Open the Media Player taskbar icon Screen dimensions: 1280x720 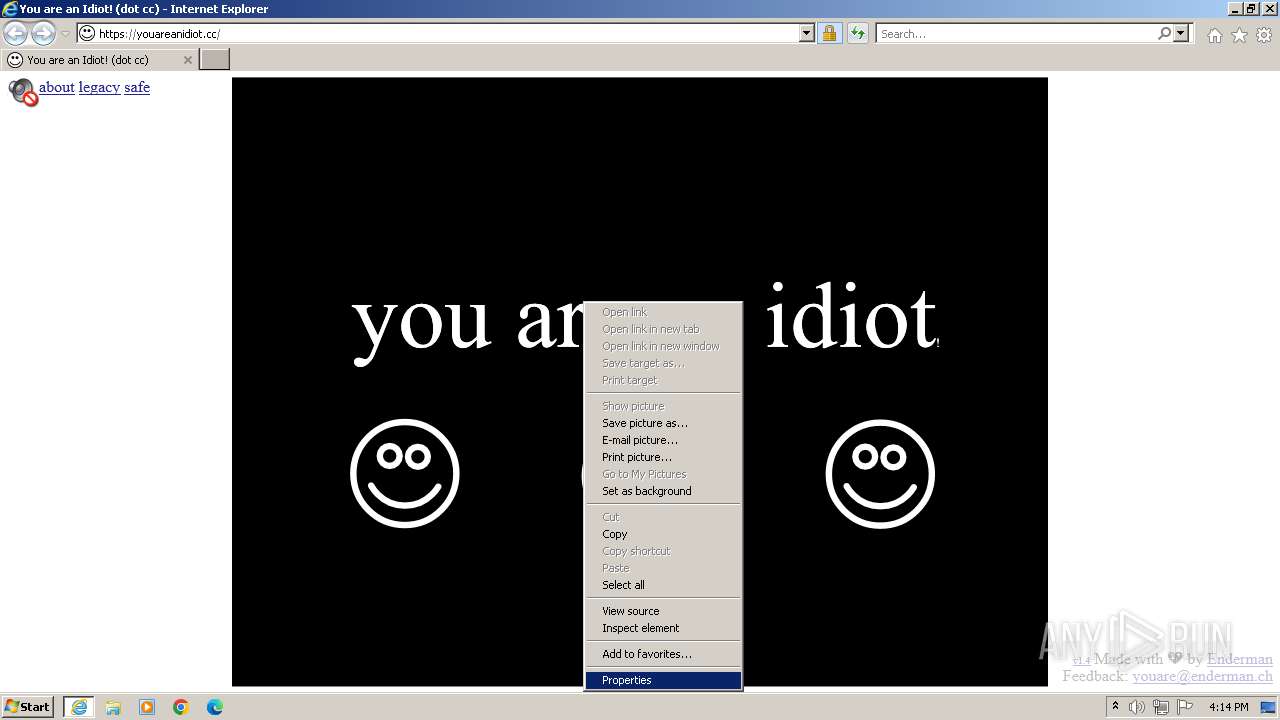click(x=147, y=707)
